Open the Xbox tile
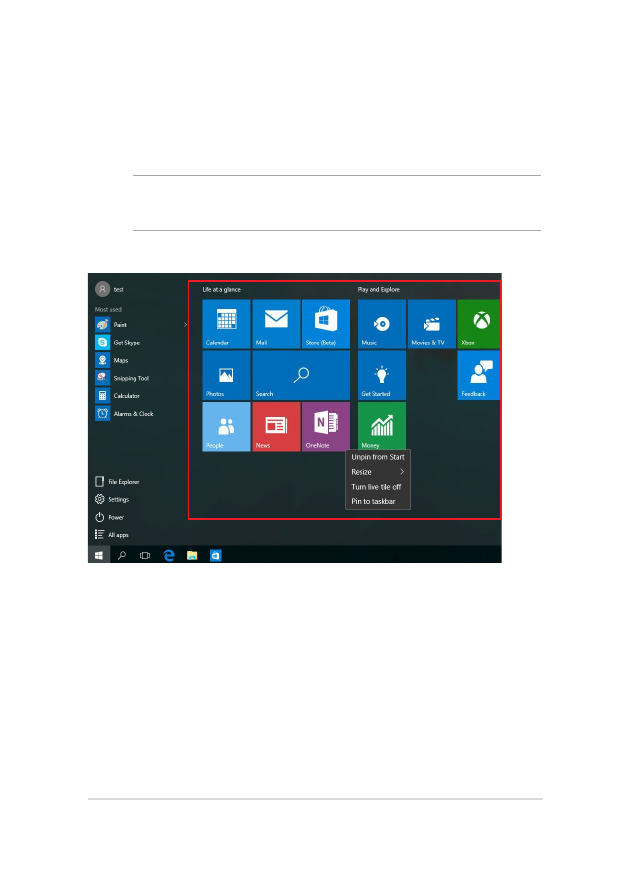Screen dimensions: 629x873 pyautogui.click(x=478, y=324)
